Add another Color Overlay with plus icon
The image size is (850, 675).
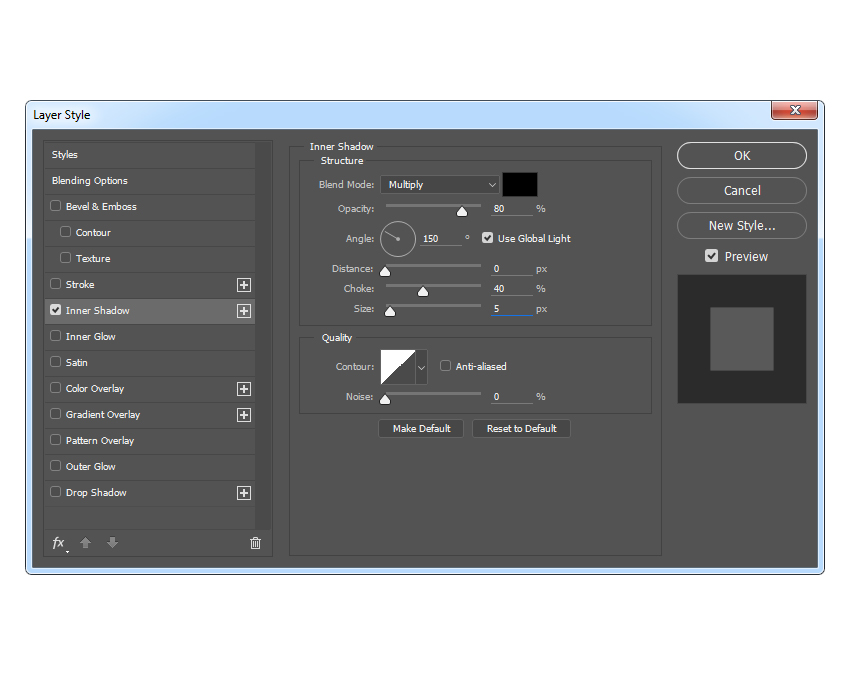click(x=243, y=389)
